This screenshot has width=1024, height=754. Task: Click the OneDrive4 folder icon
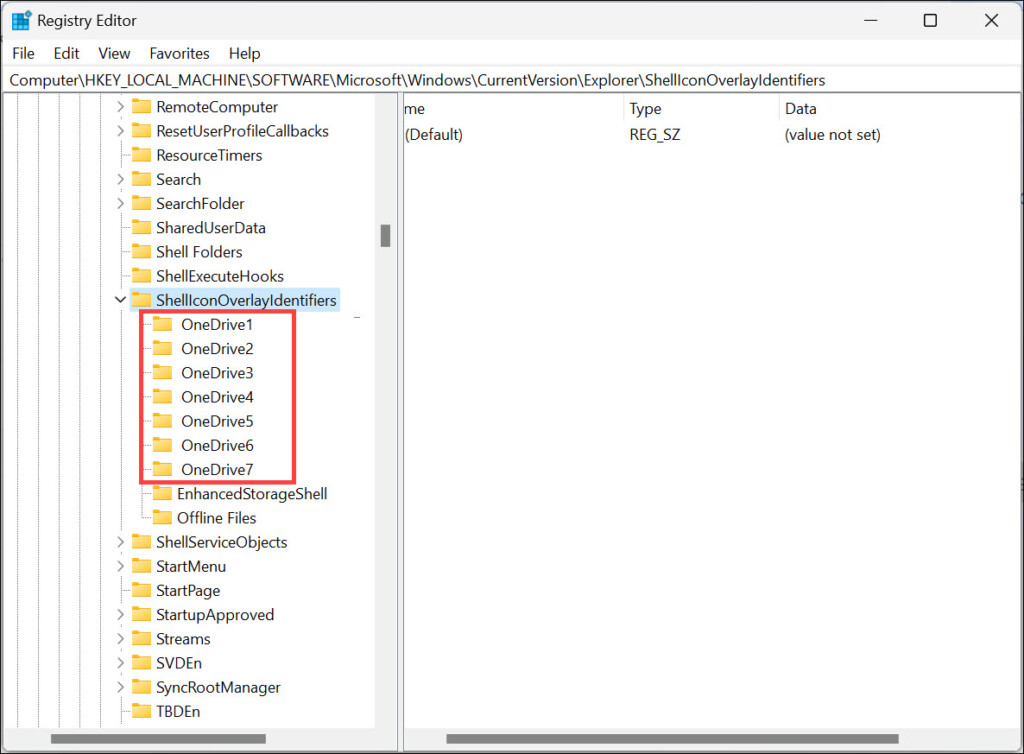[163, 397]
